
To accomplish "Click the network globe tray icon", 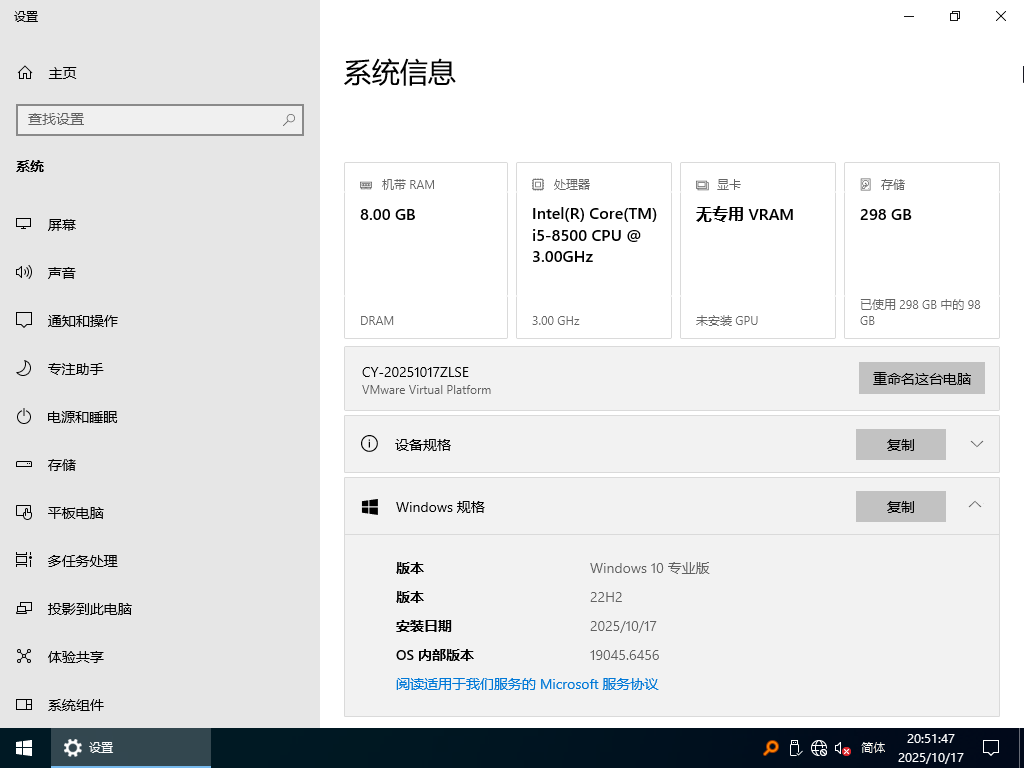I will 819,748.
